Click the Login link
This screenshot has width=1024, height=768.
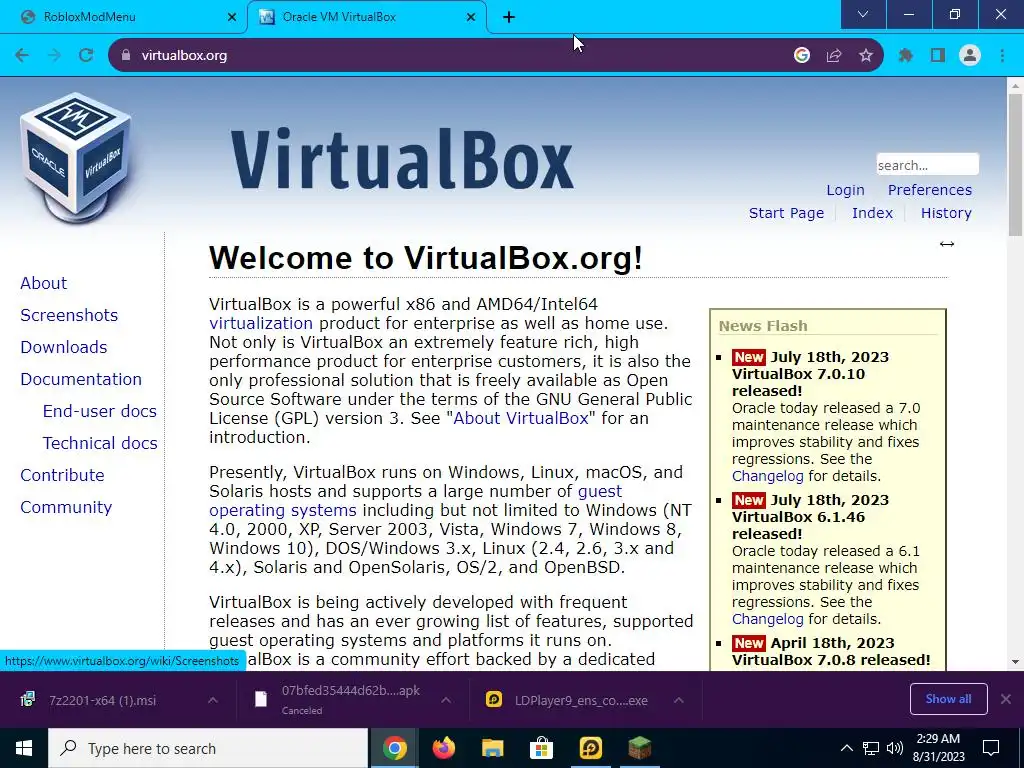point(845,190)
